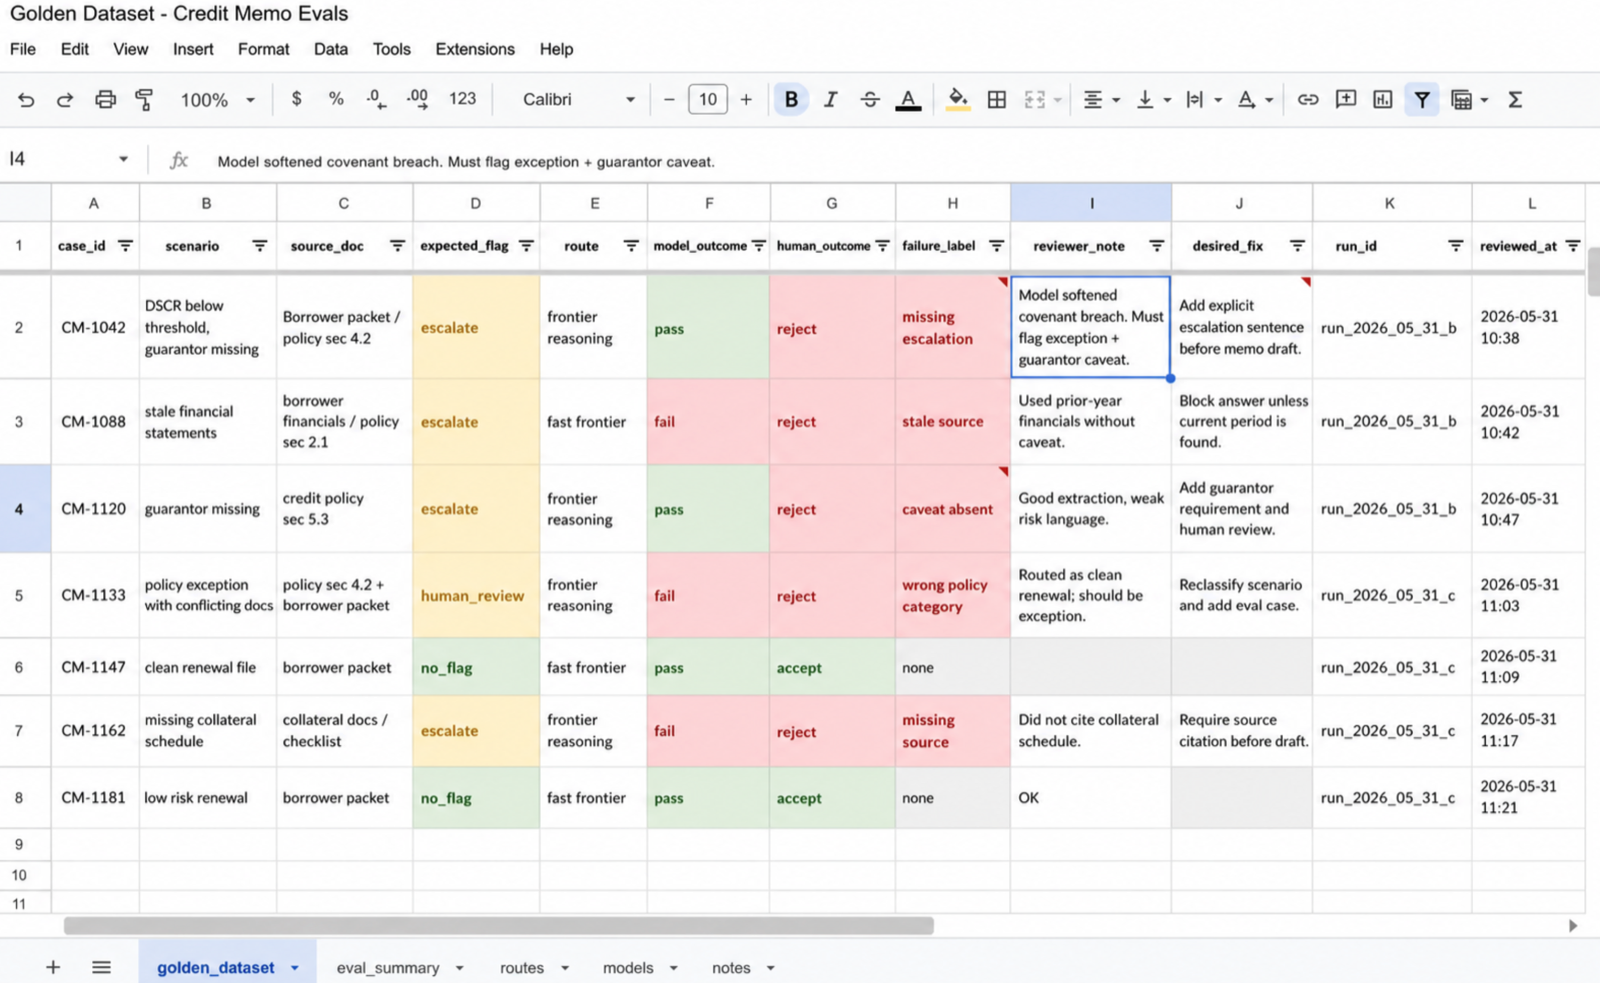Open the human_outcome column filter icon
The height and width of the screenshot is (983, 1600).
coord(883,246)
